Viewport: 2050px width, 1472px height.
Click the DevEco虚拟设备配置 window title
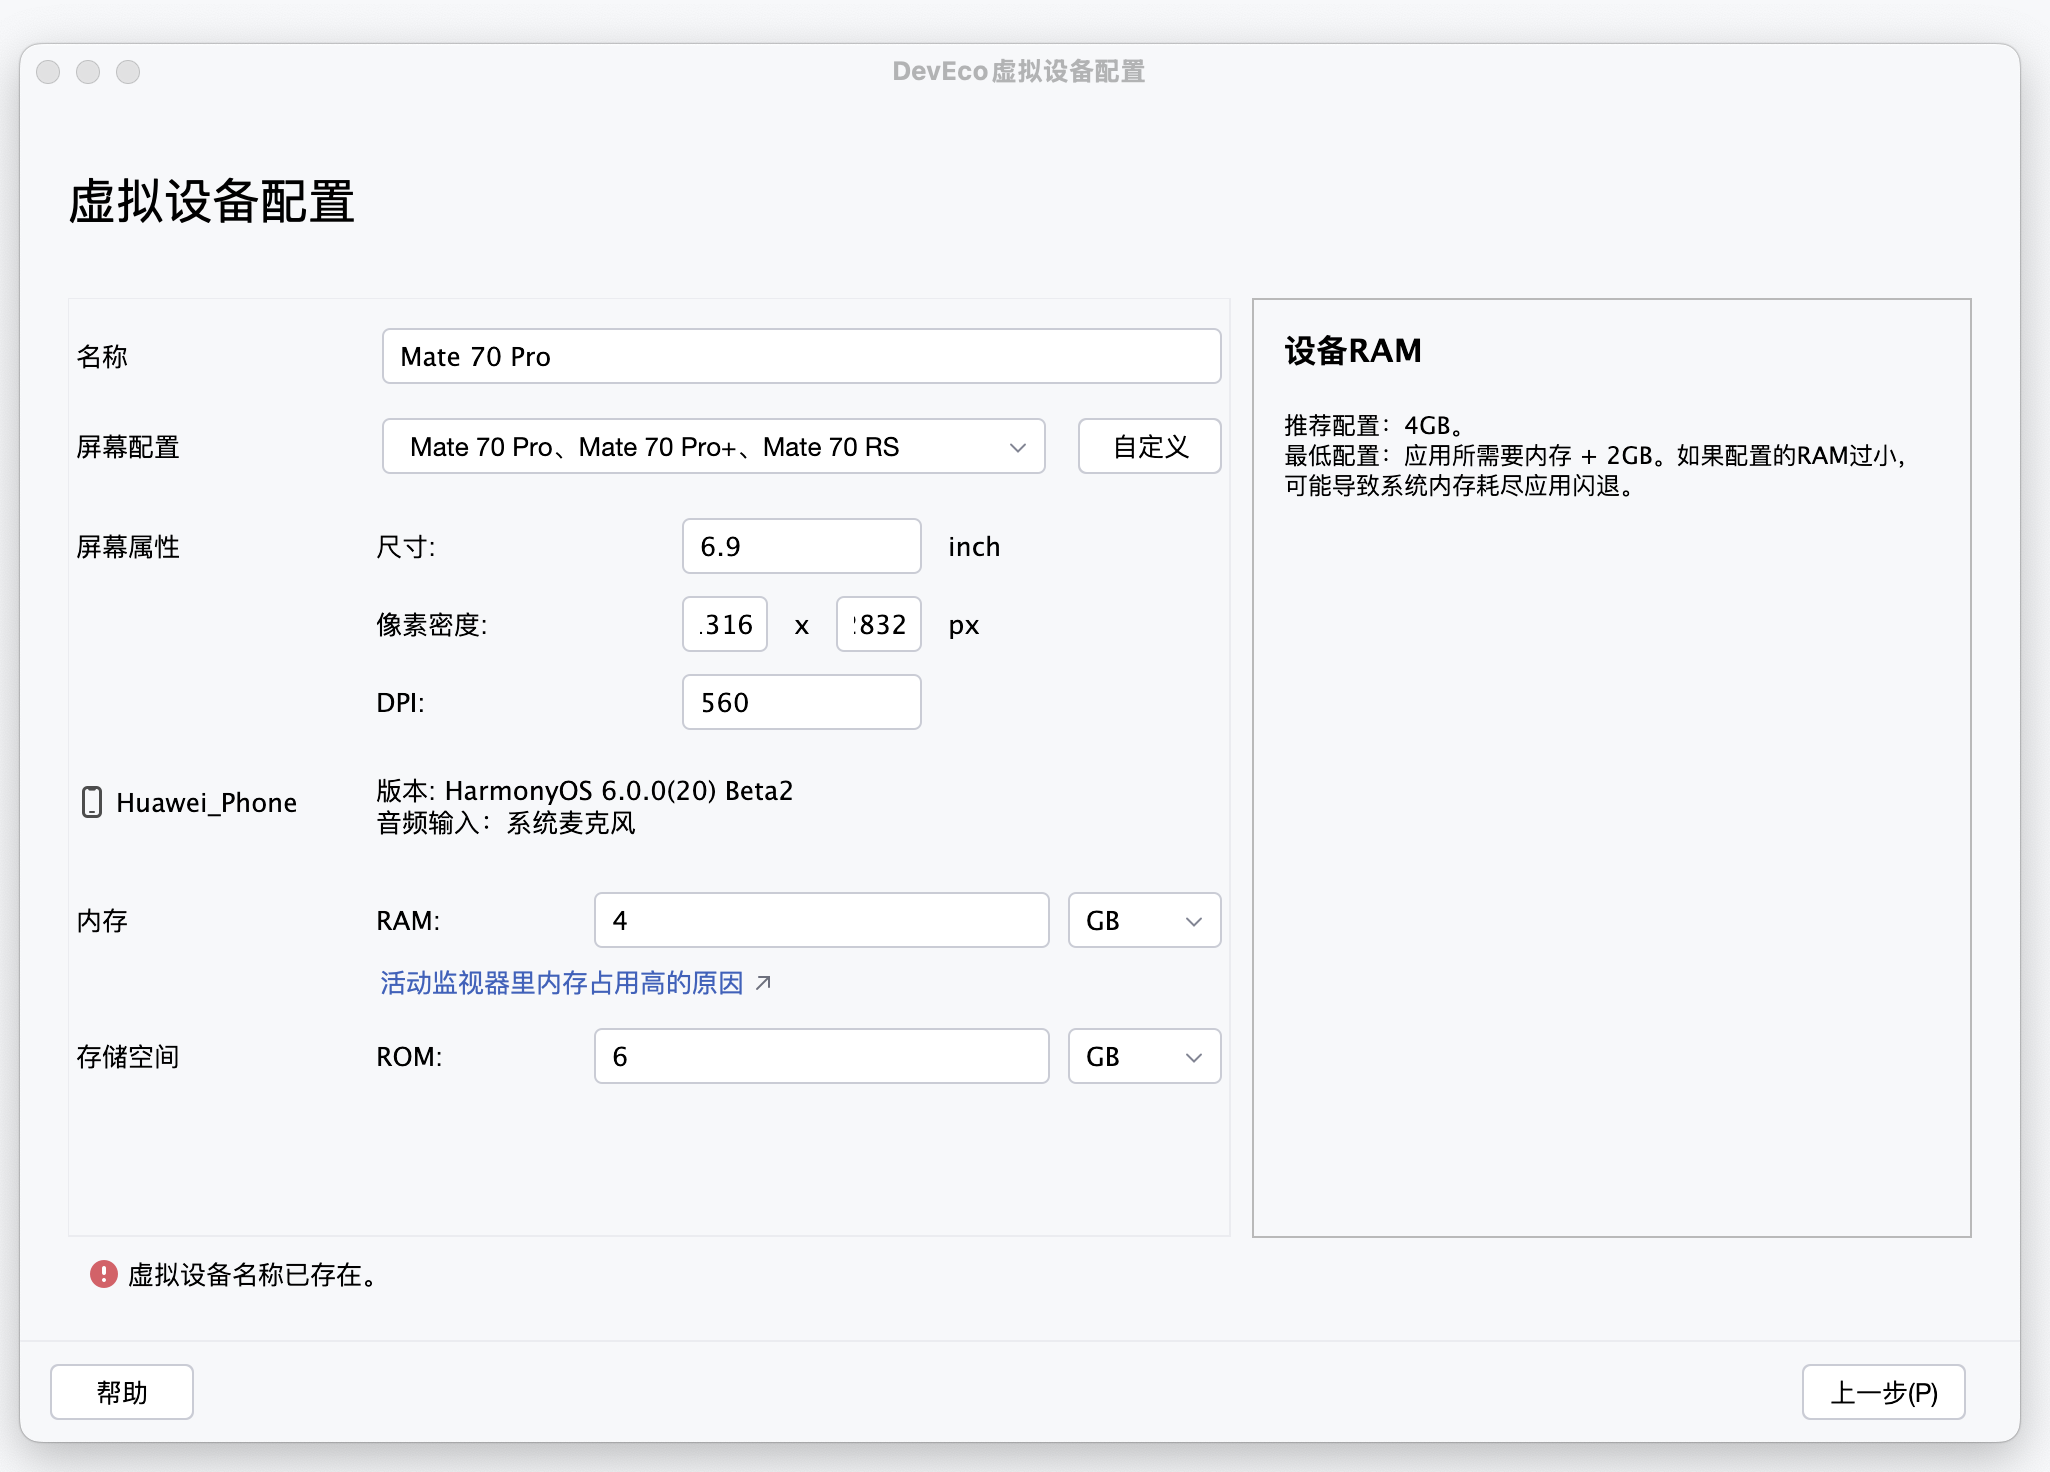pos(1019,72)
